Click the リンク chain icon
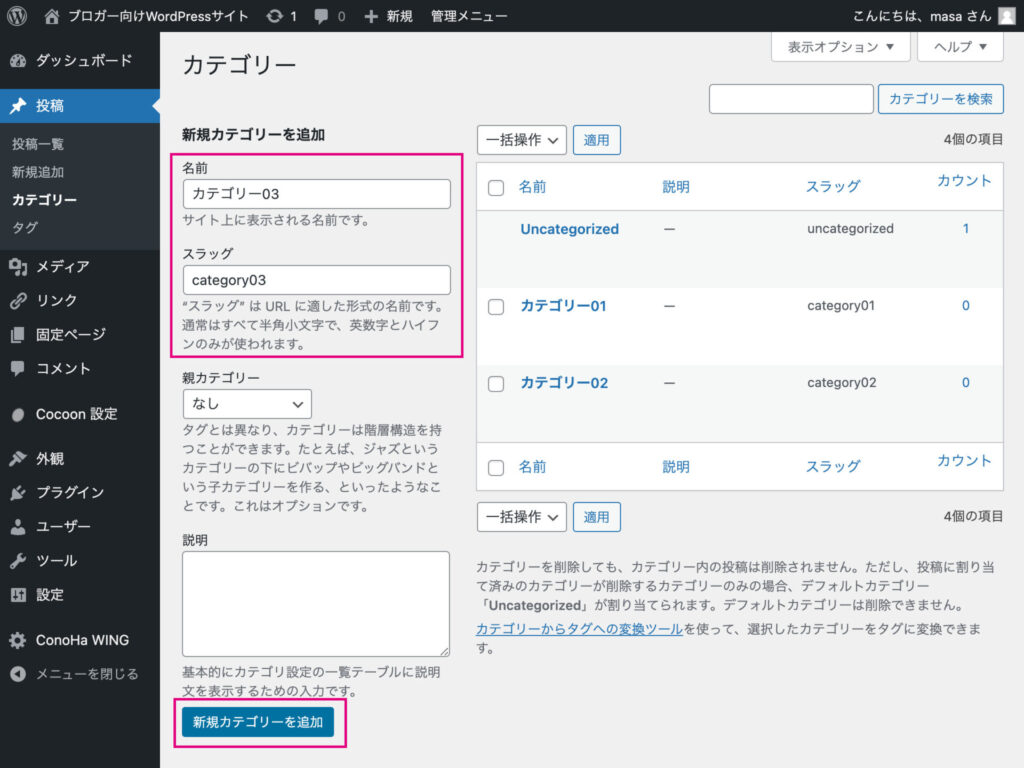Screen dimensions: 1024x768 18,300
